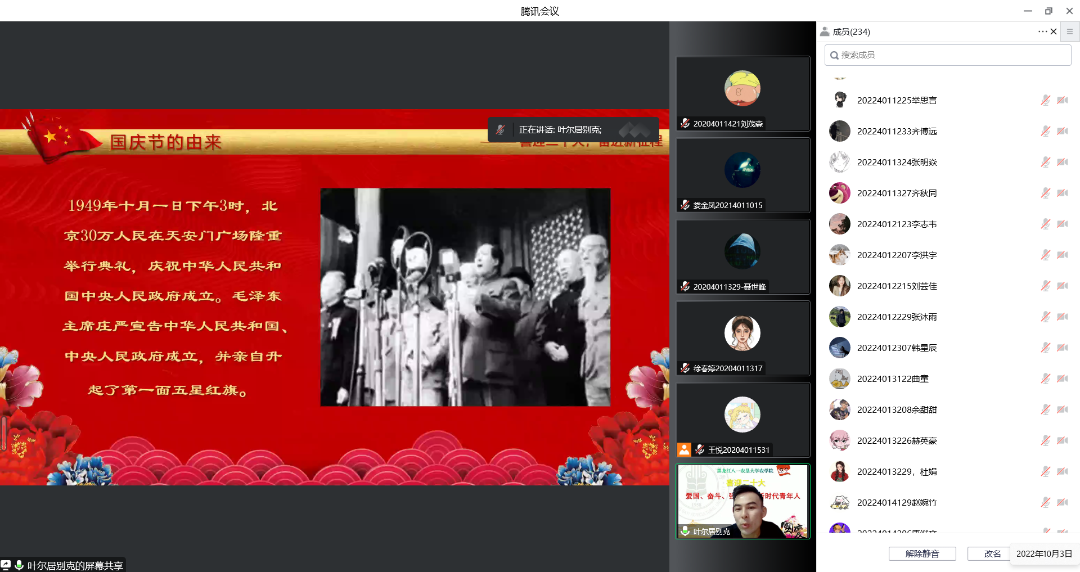Select the video tile of 姜金凤20214011015

tap(743, 175)
